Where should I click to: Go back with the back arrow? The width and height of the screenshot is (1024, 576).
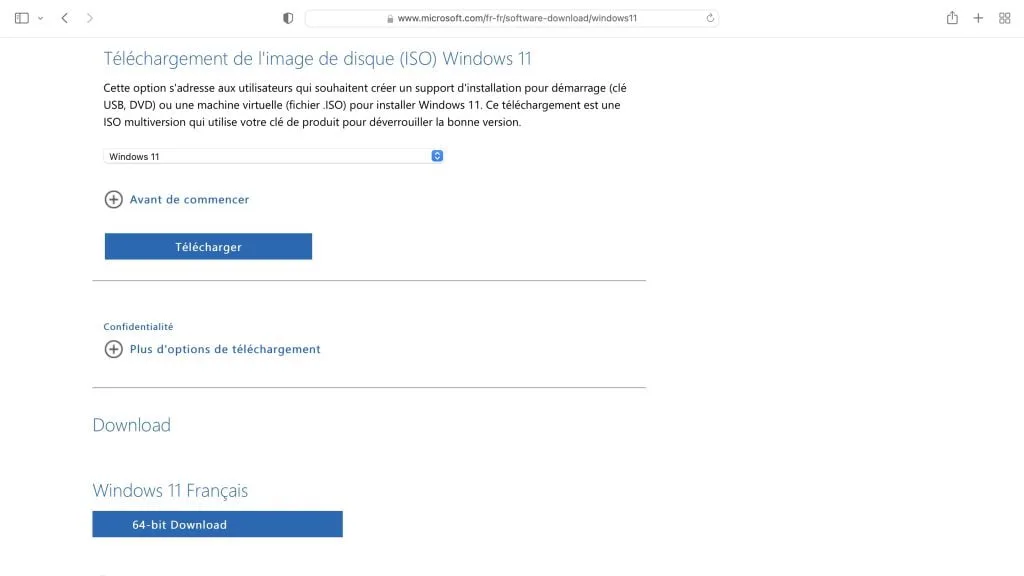(65, 18)
